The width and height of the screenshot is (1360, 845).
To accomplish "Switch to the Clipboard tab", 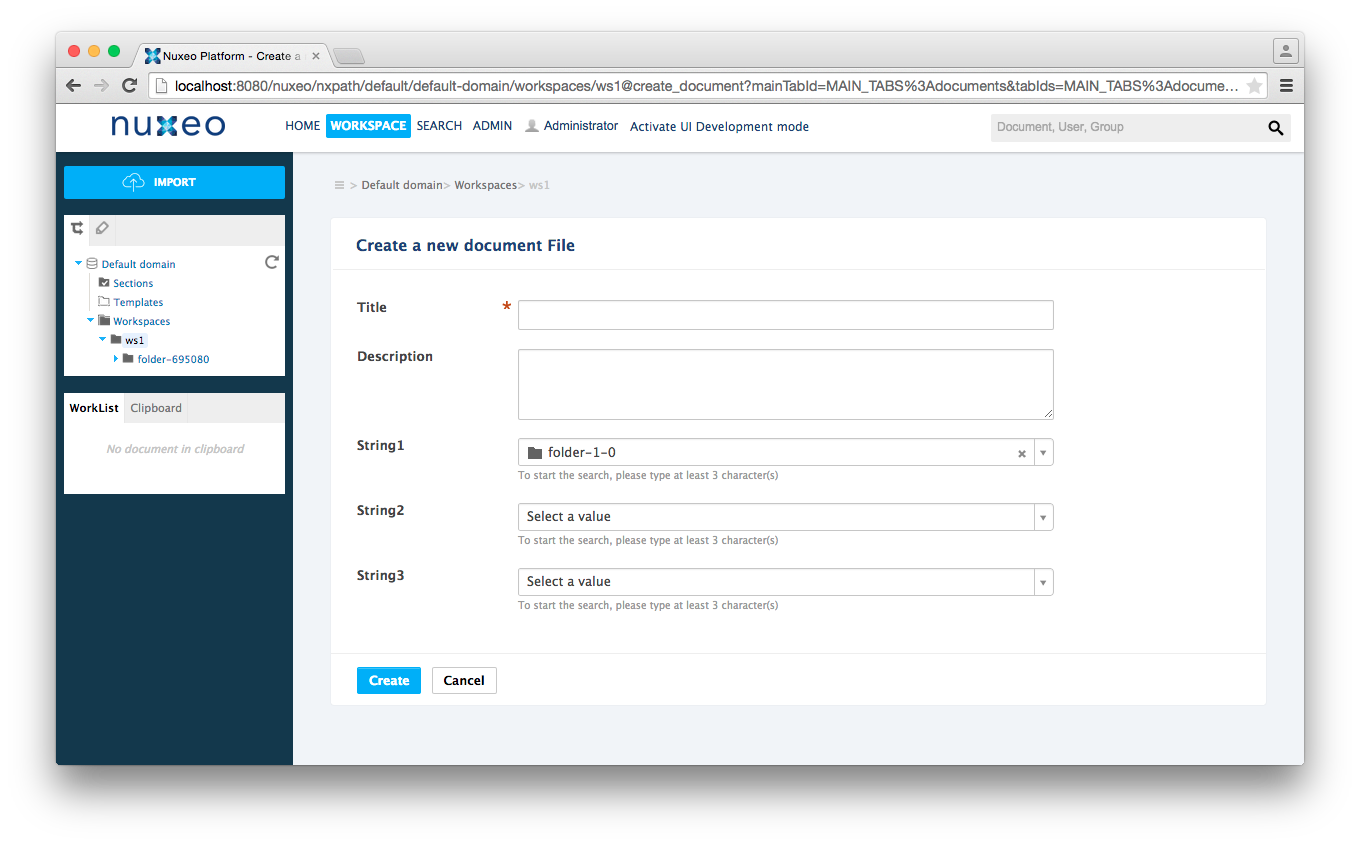I will pos(155,407).
